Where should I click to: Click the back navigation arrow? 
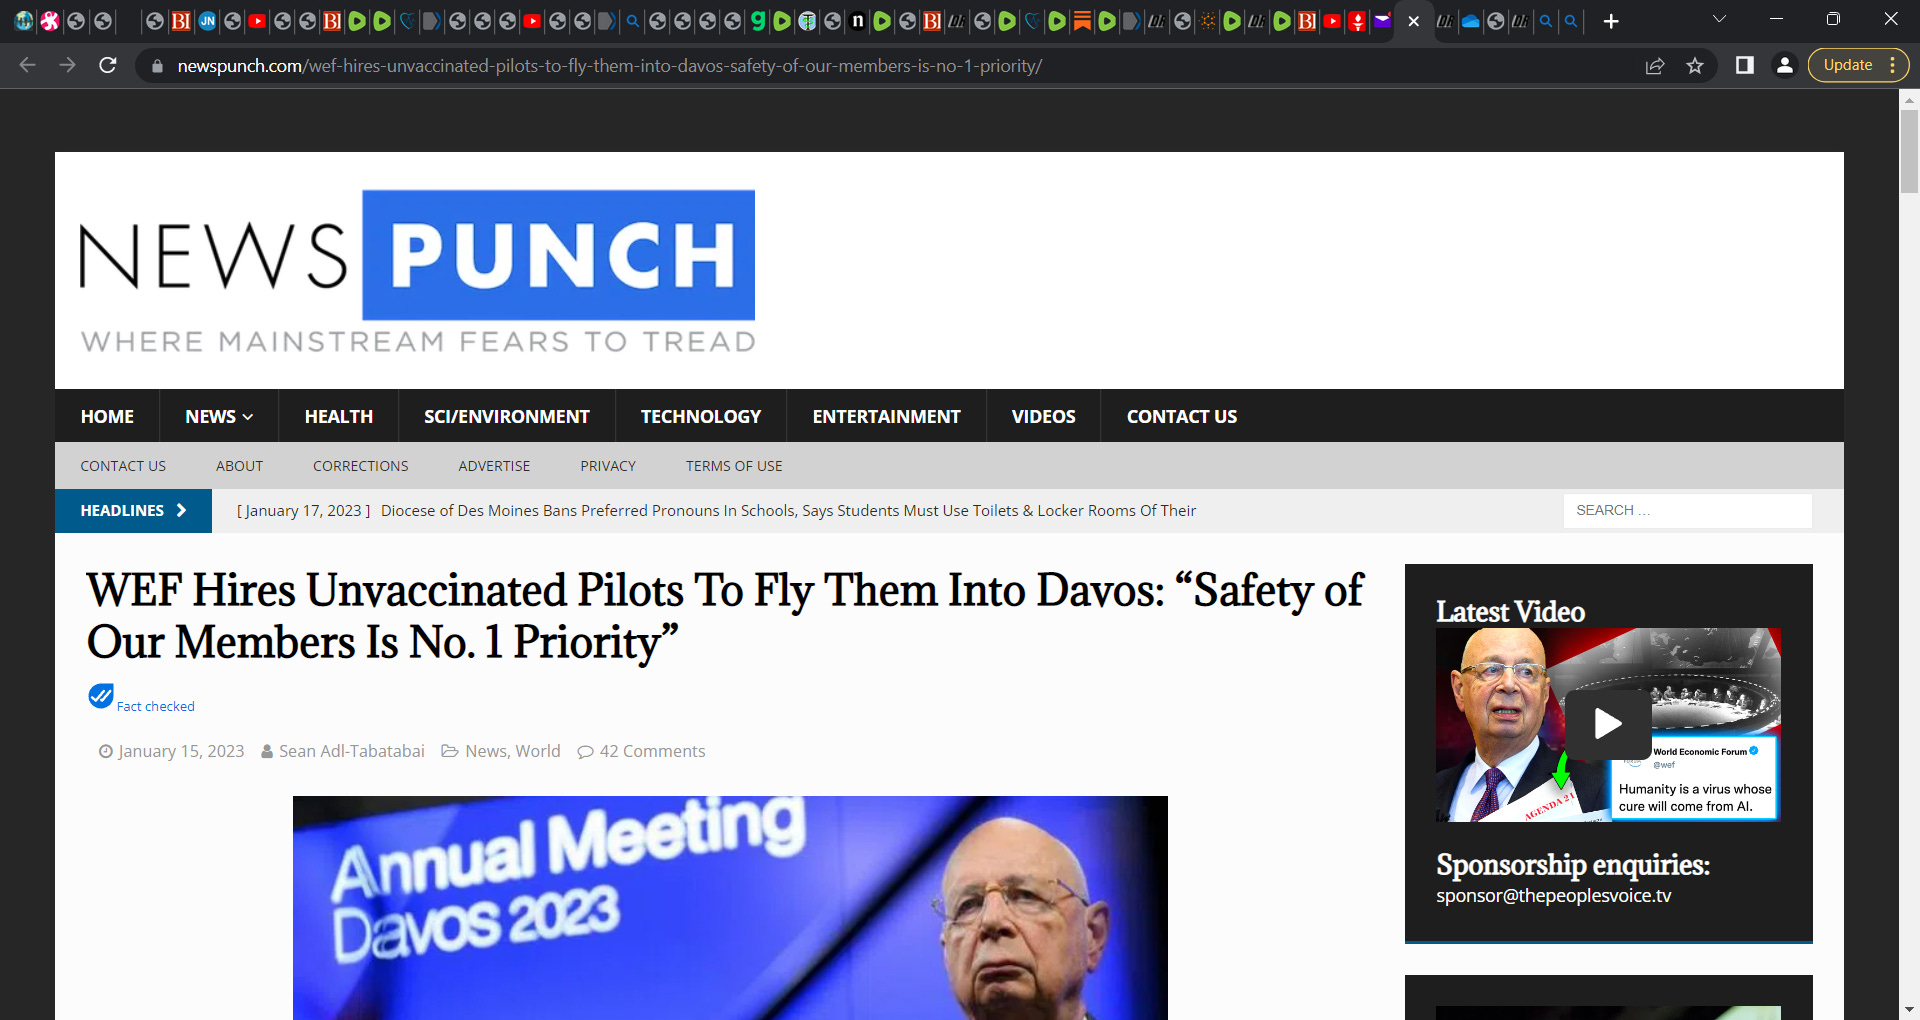pos(27,65)
